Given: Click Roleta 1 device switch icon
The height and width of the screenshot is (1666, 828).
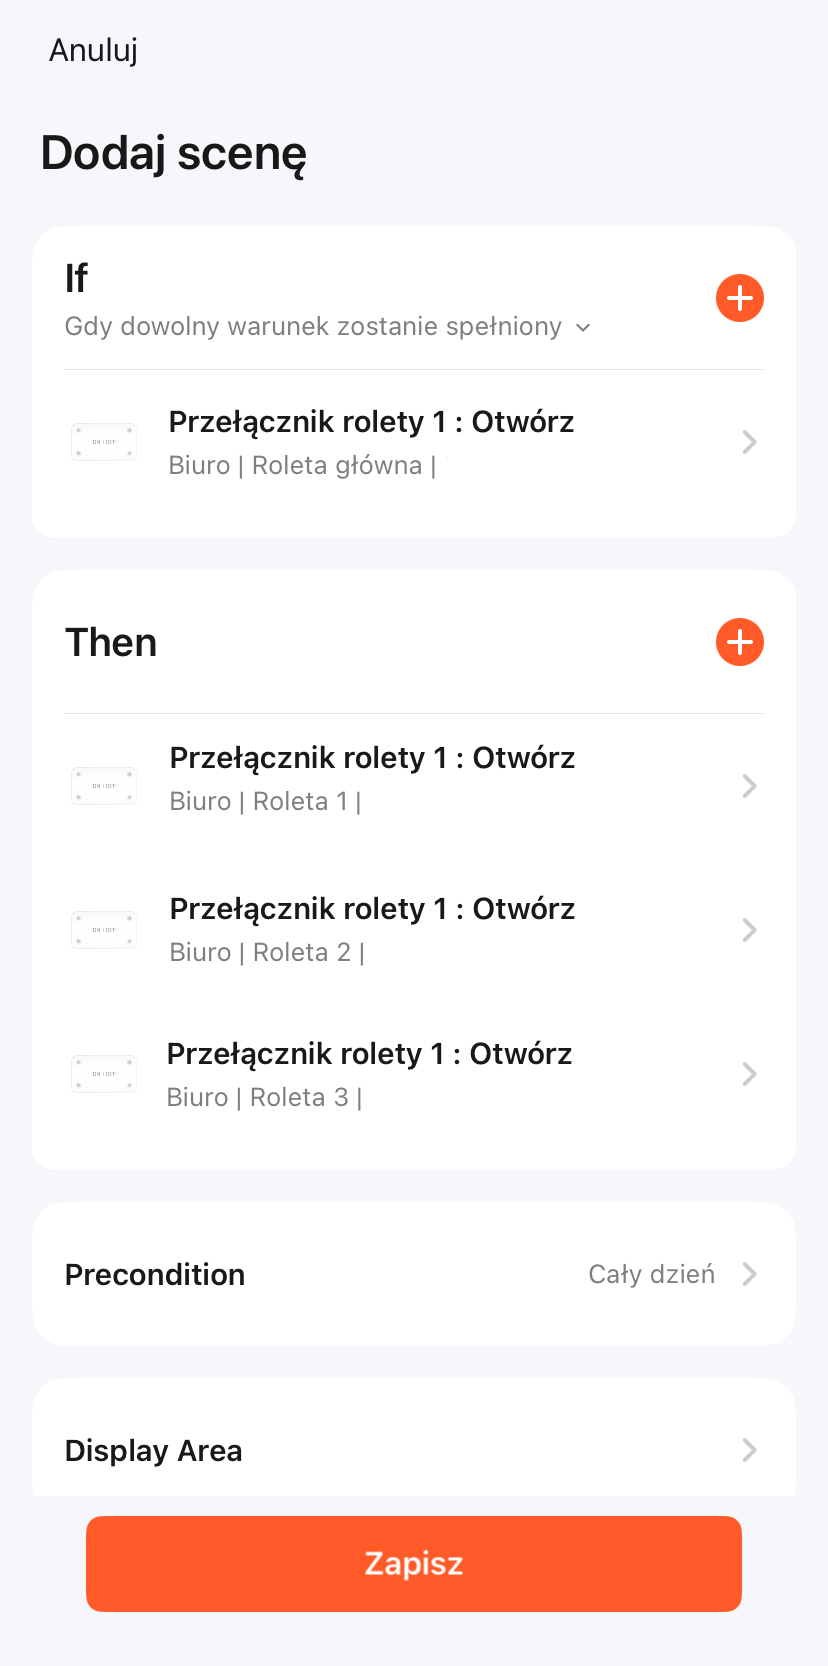Looking at the screenshot, I should pos(104,786).
